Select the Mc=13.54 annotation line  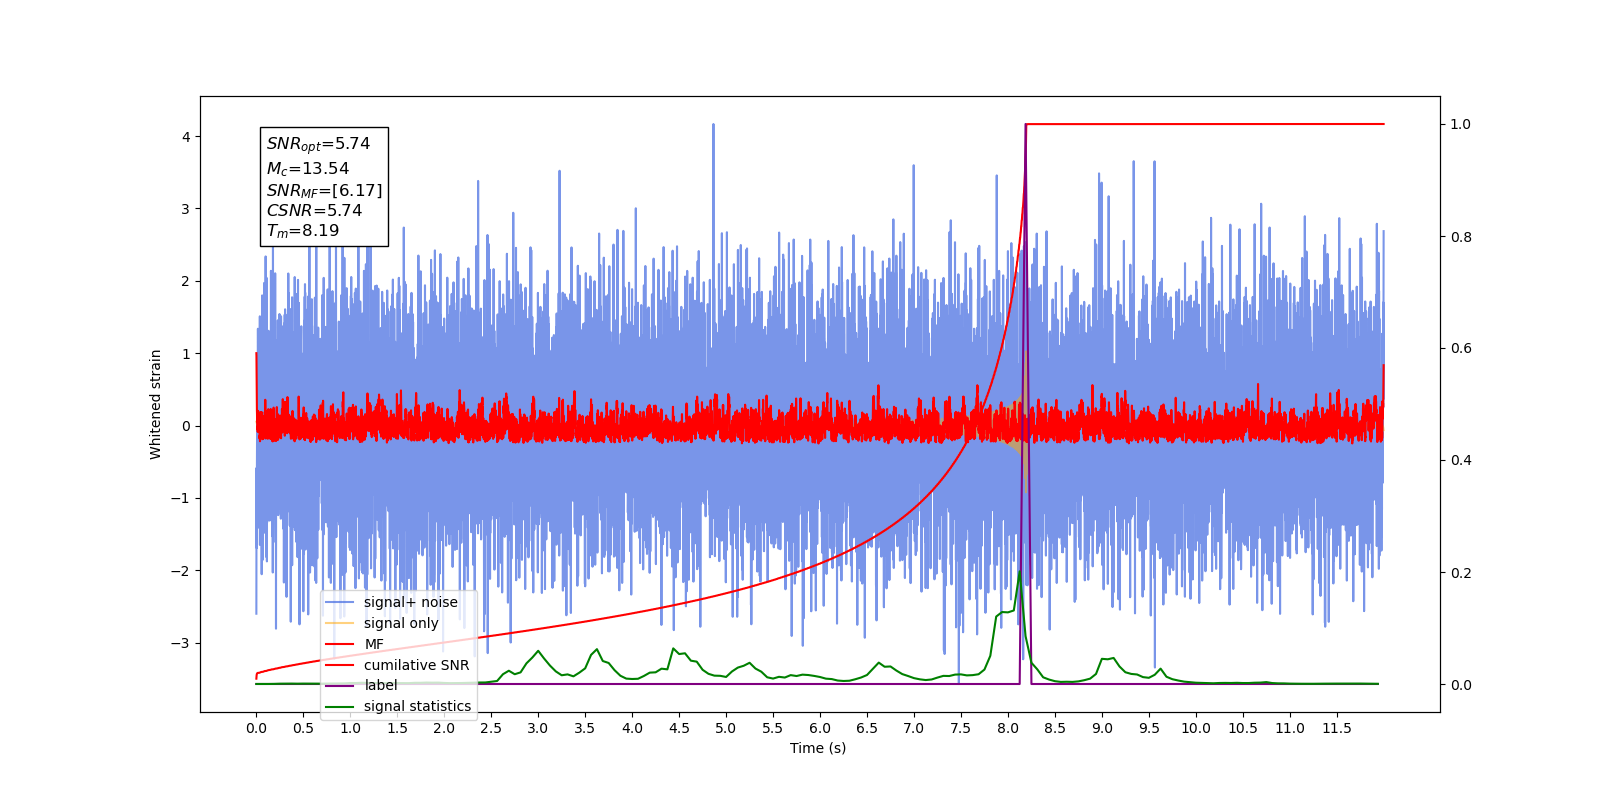pos(308,169)
